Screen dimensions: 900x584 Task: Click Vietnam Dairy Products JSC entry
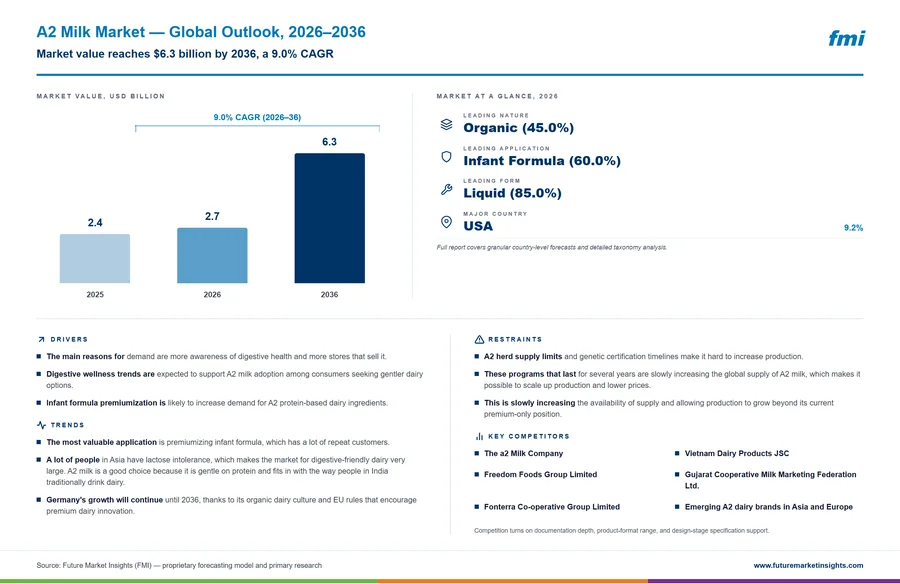tap(736, 454)
